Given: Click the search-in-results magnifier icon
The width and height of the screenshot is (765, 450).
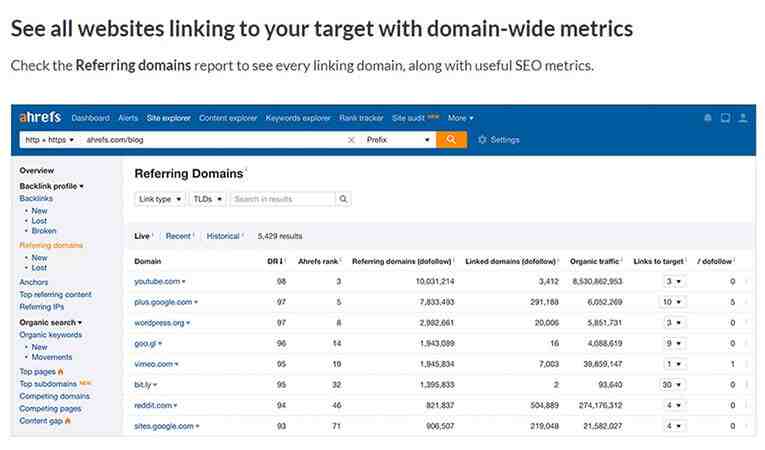Looking at the screenshot, I should (343, 199).
